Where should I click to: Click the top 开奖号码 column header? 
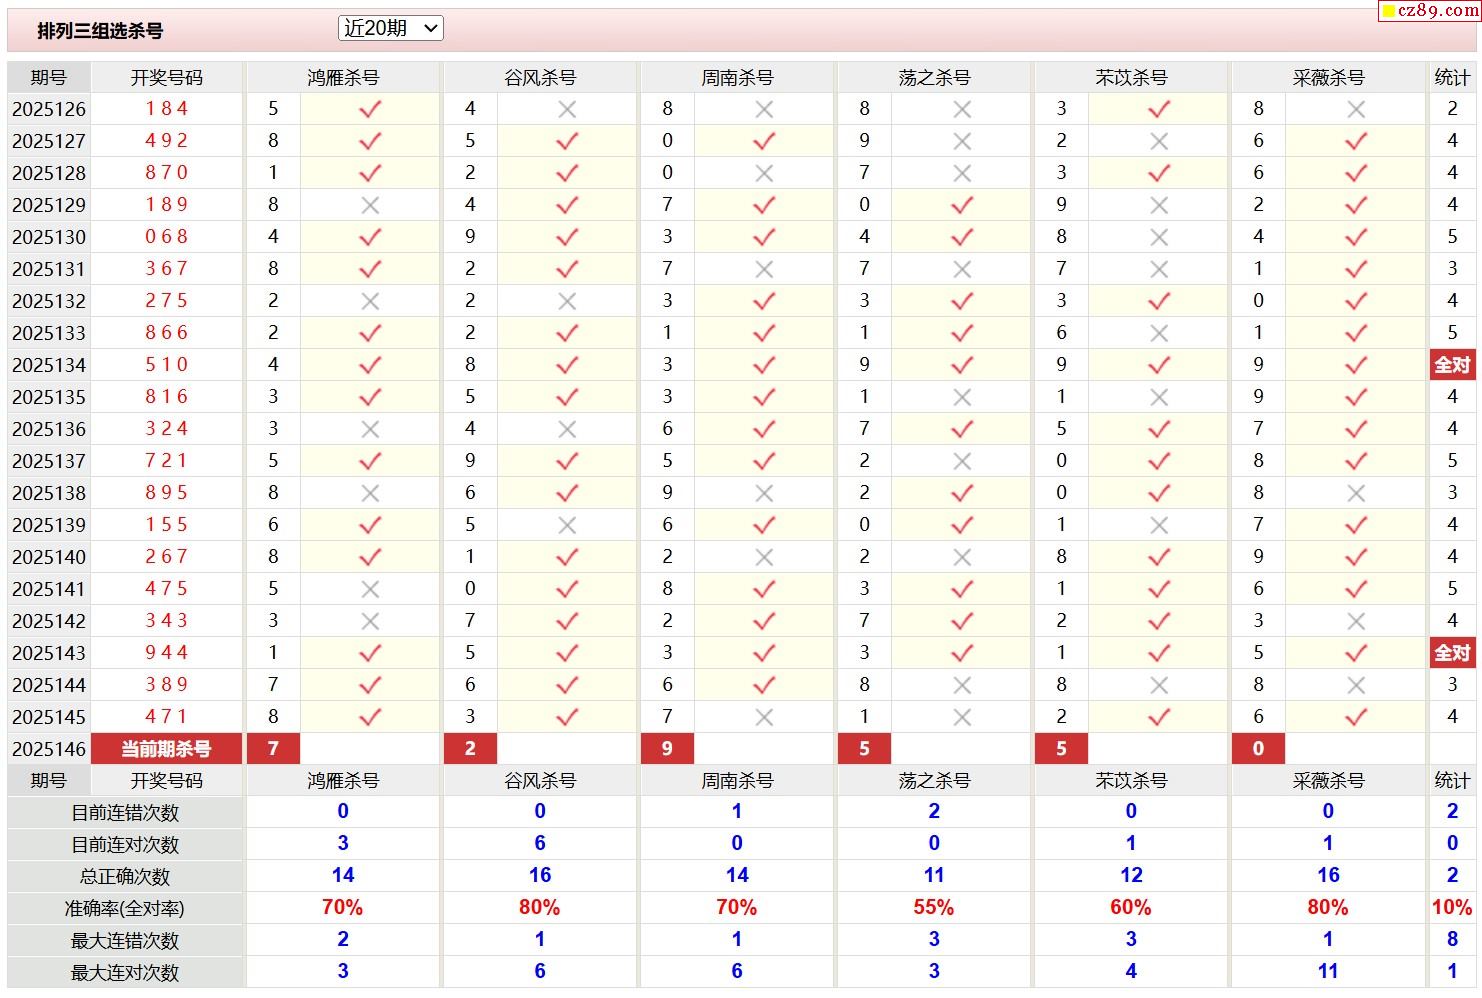167,78
